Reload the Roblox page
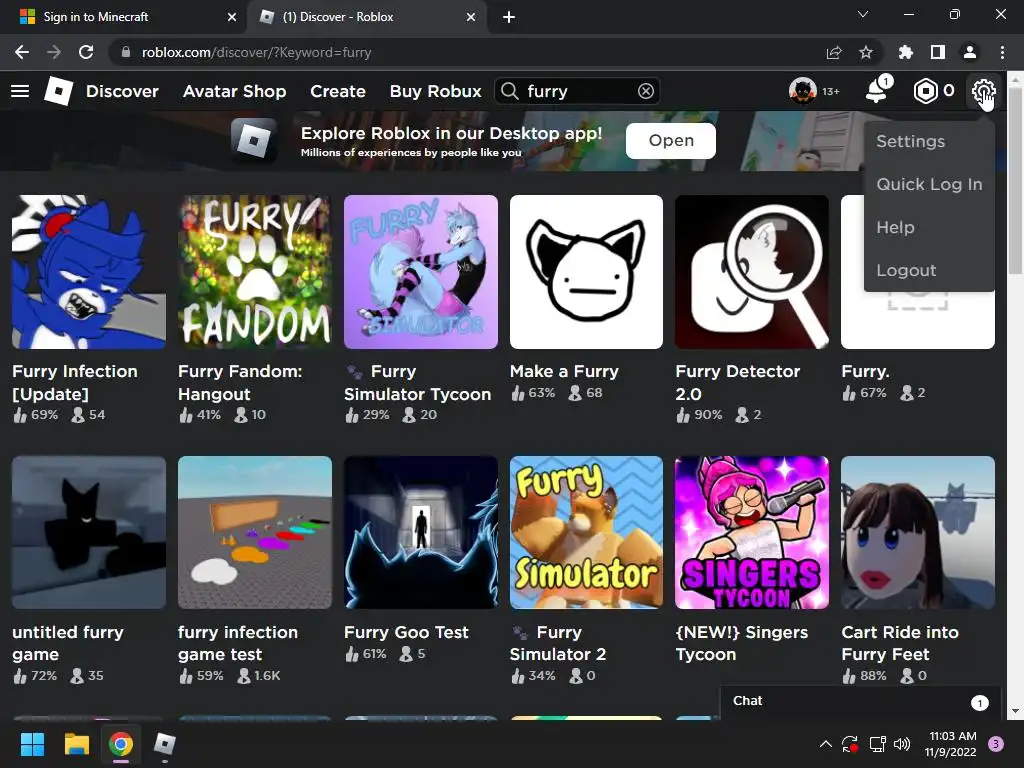1024x768 pixels. [86, 52]
